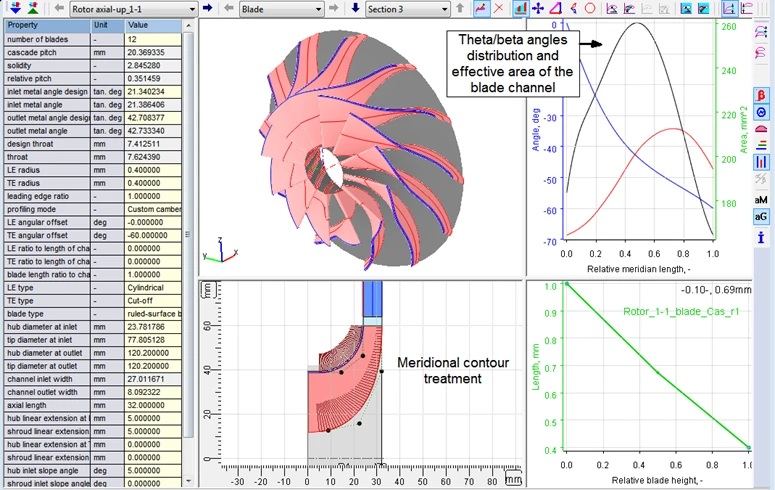This screenshot has height=490, width=775.
Task: Click the blue right arrow after rotor dropdown
Action: pyautogui.click(x=208, y=8)
